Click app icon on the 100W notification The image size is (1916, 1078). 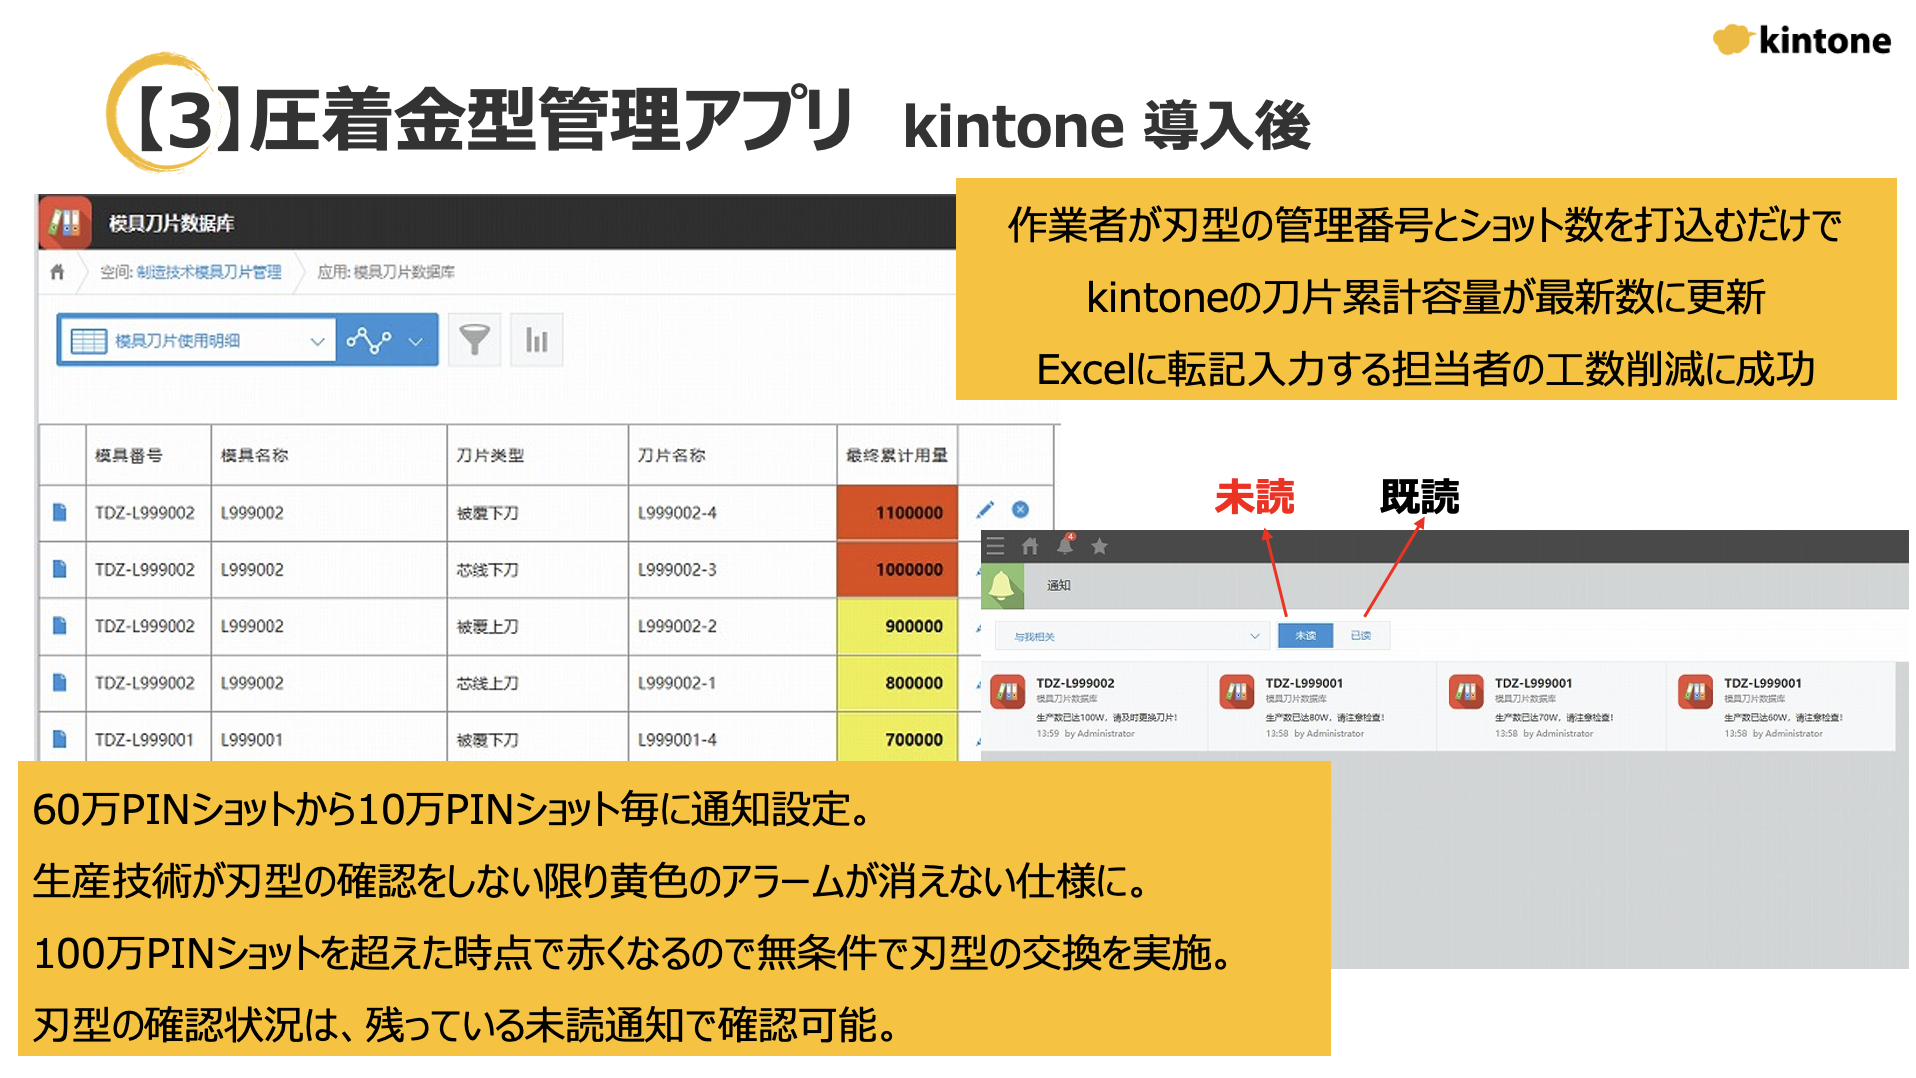[x=1007, y=691]
